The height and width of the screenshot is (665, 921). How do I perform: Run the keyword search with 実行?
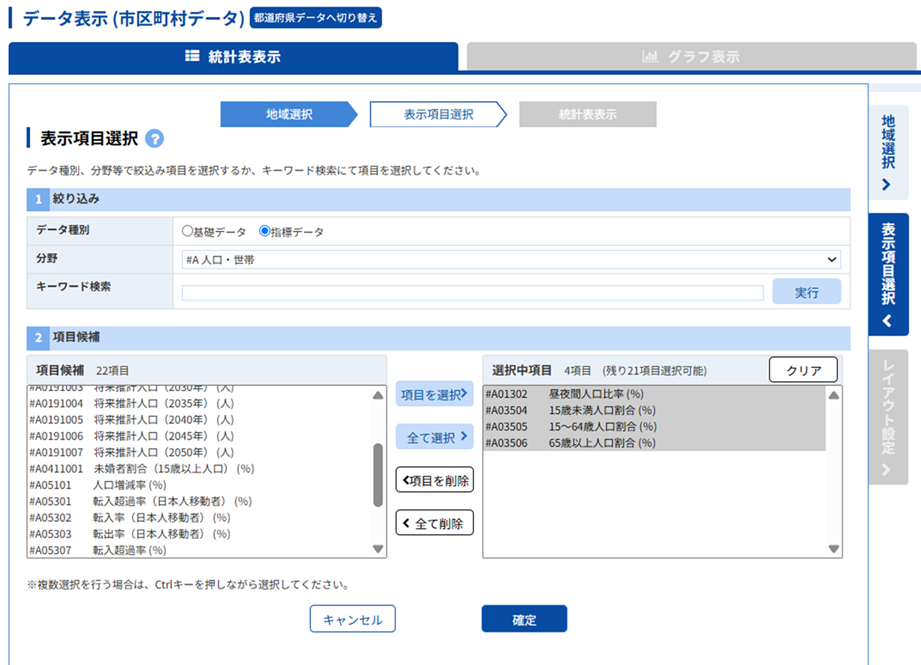click(x=807, y=291)
